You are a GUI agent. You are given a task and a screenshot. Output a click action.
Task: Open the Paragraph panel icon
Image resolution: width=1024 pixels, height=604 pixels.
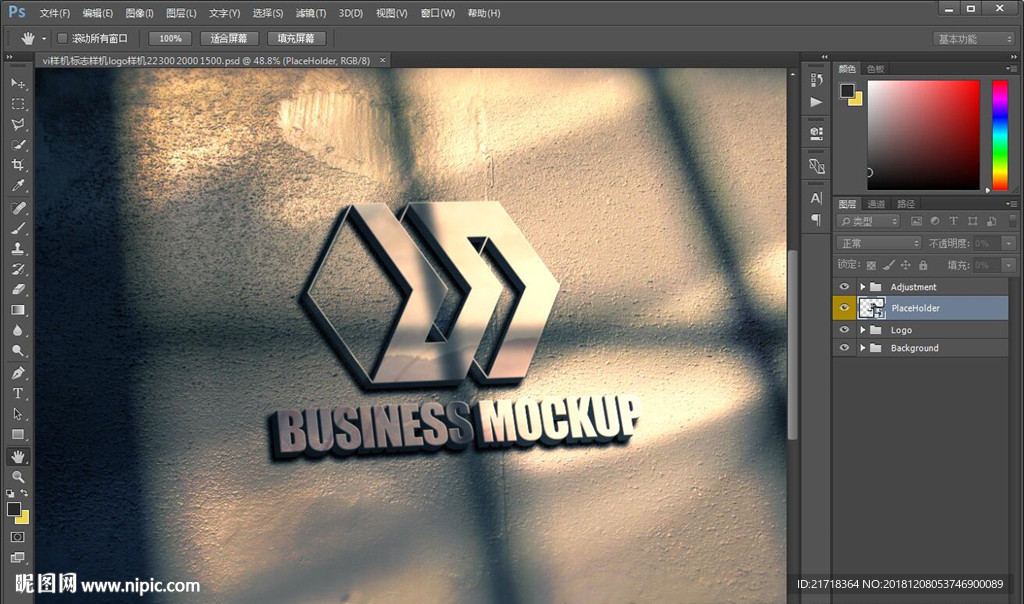tap(816, 220)
